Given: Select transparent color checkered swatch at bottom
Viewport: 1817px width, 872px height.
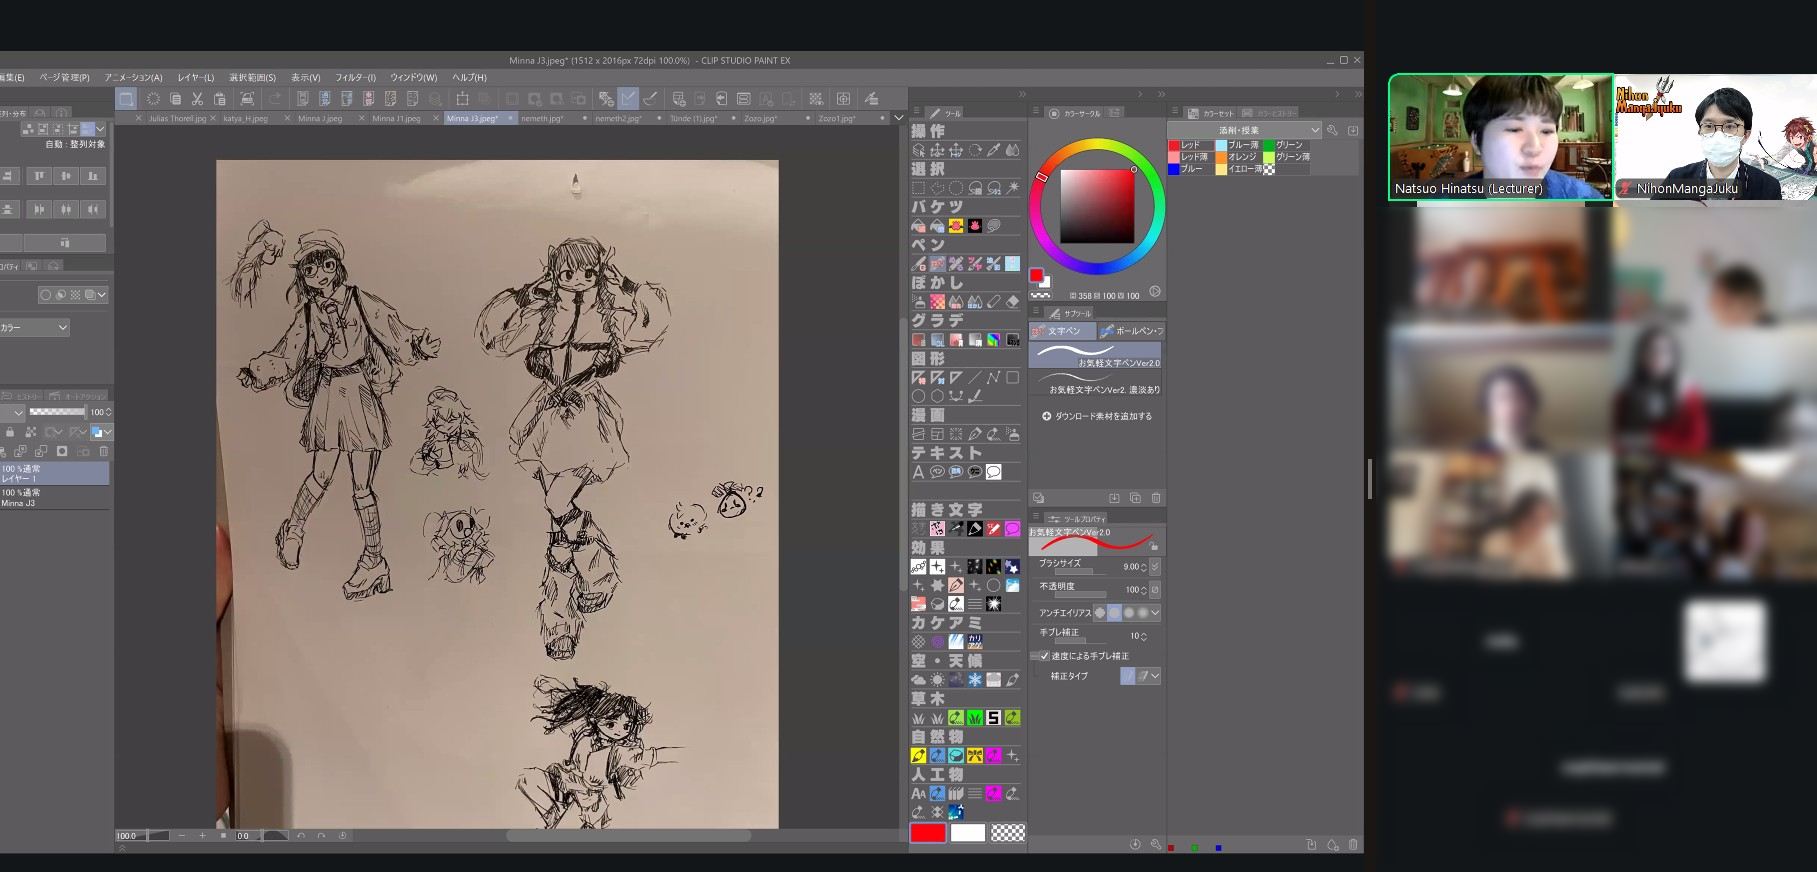Looking at the screenshot, I should tap(1007, 833).
